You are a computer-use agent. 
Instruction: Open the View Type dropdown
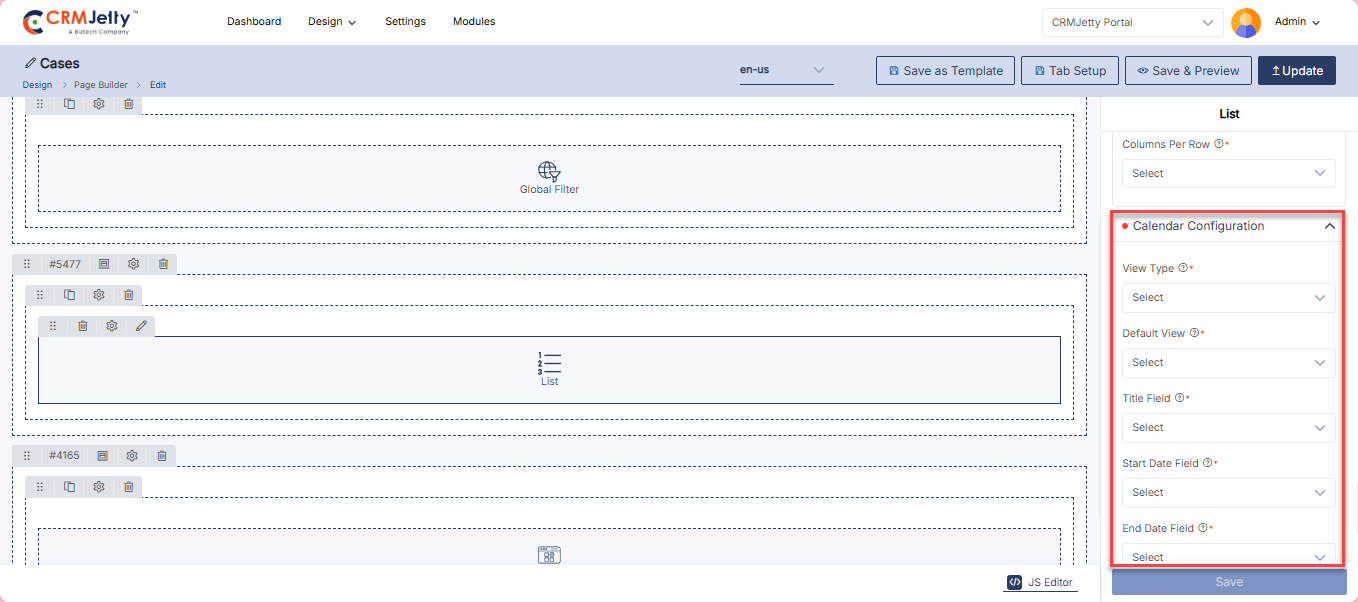[x=1228, y=298]
